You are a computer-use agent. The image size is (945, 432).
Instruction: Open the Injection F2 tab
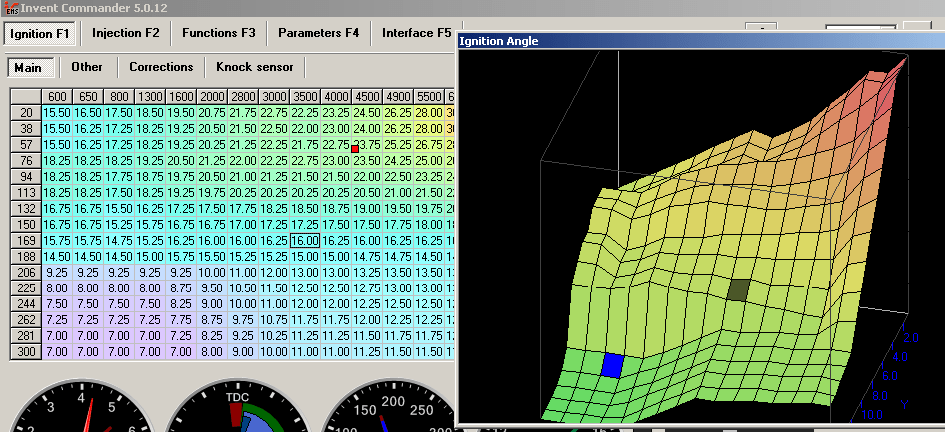click(x=125, y=33)
